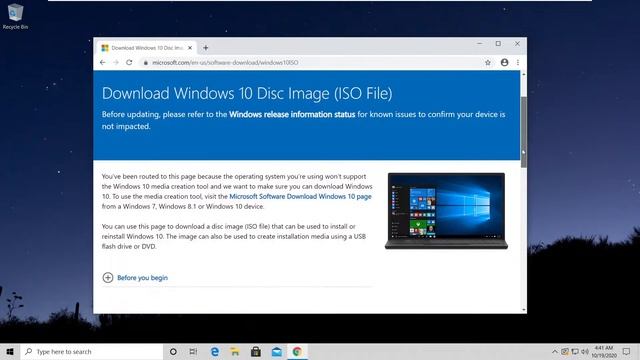Bookmark this page with the star icon
640x360 pixels.
pos(488,62)
